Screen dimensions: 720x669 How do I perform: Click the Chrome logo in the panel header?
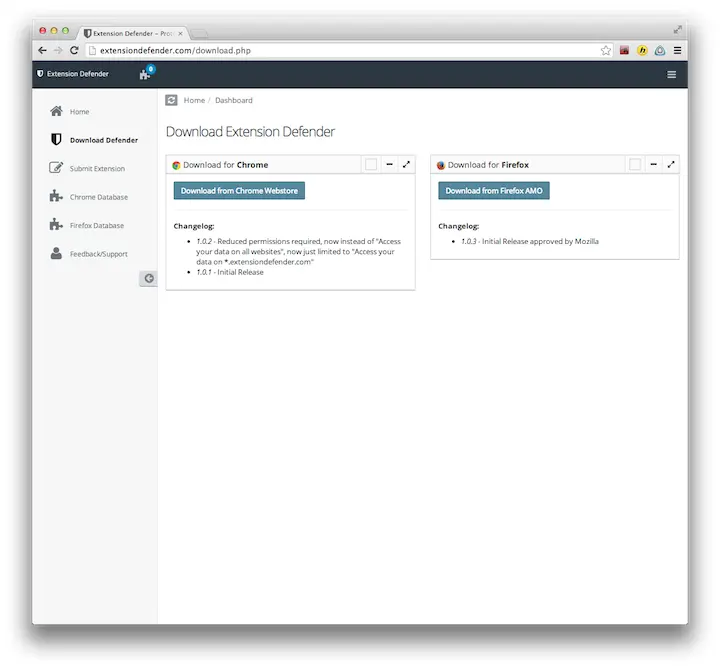point(176,165)
